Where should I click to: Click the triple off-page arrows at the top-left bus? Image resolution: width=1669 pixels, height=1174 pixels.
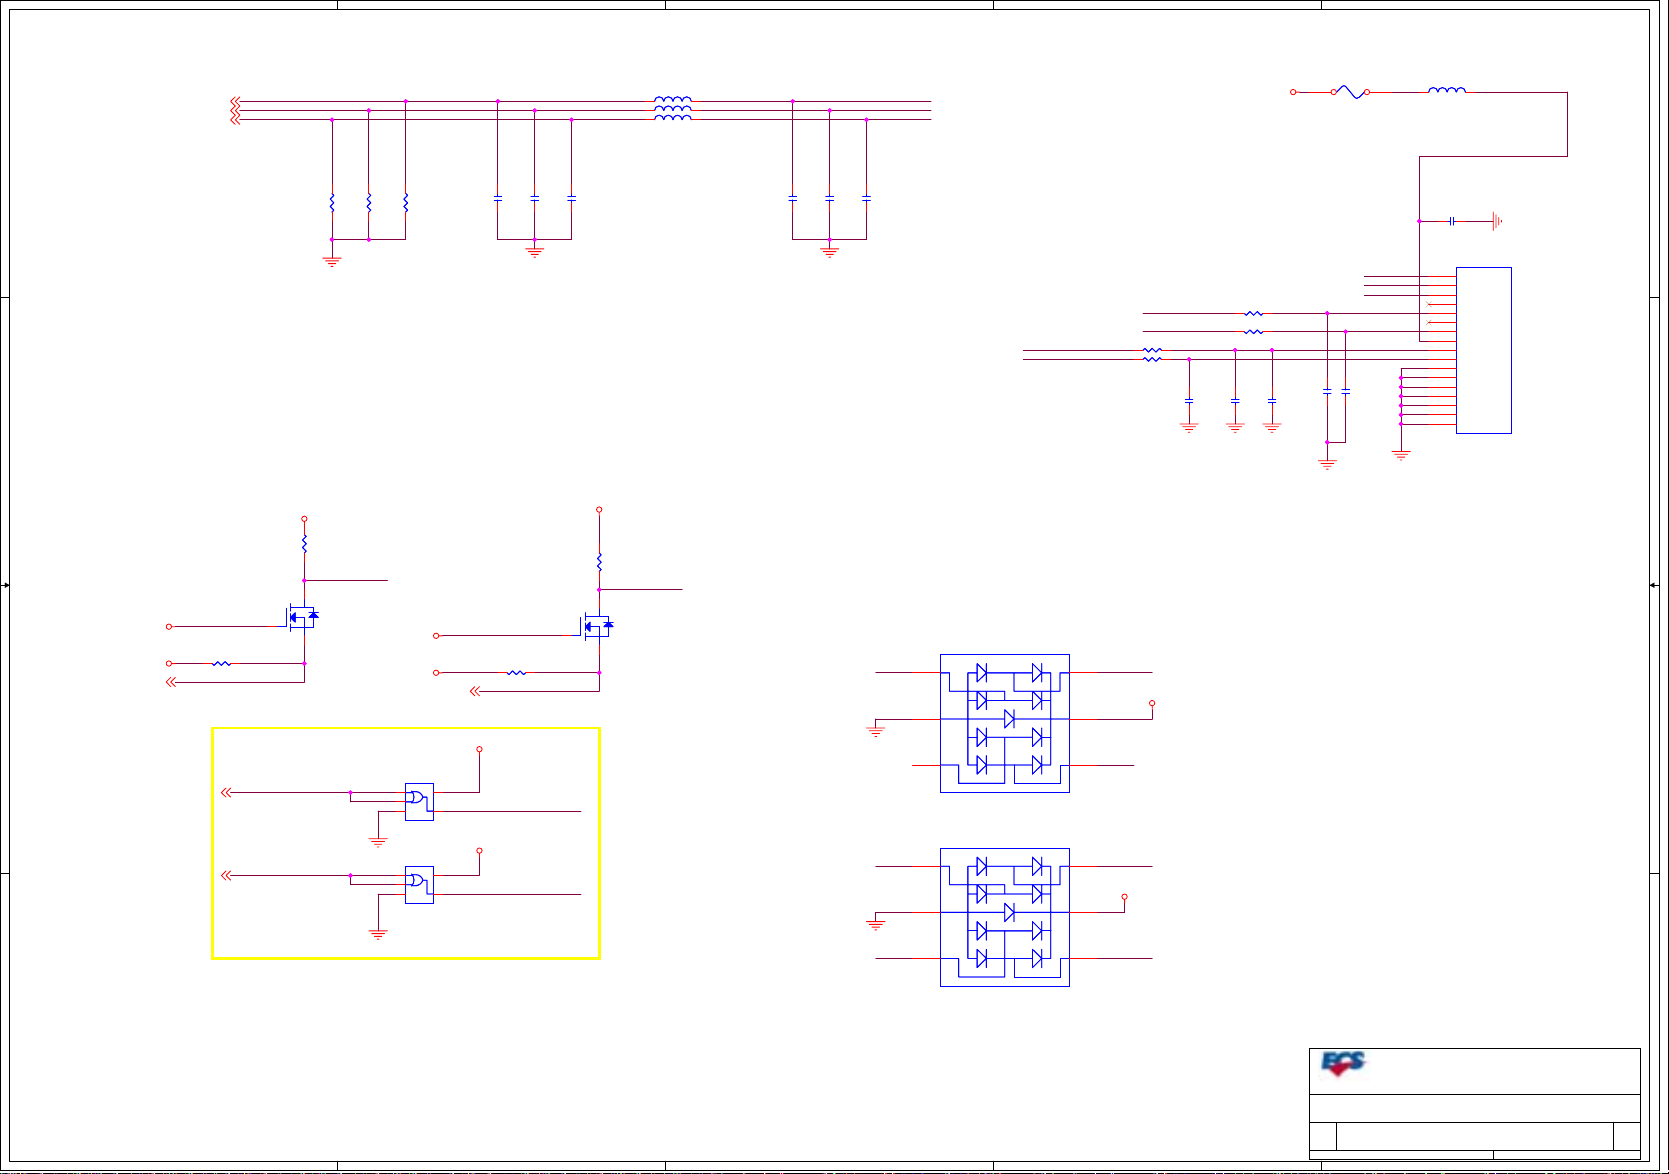point(235,110)
